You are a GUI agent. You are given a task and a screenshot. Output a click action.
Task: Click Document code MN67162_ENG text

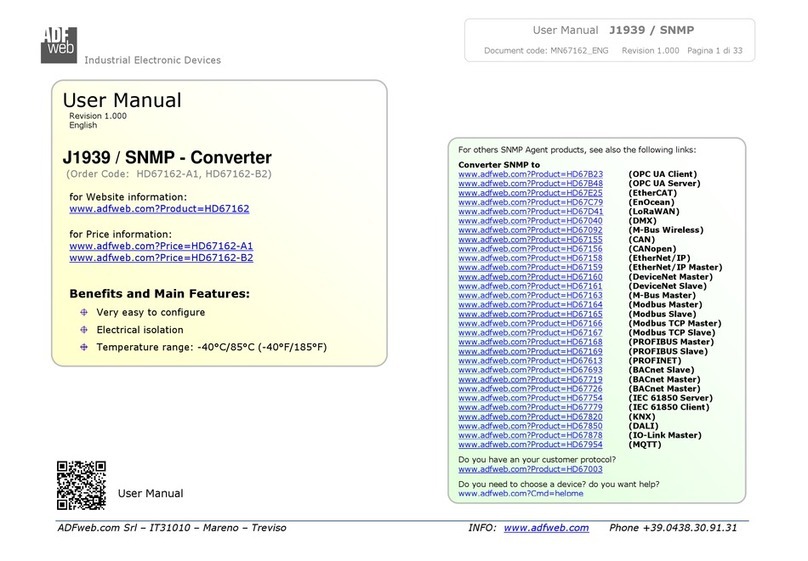[x=546, y=50]
